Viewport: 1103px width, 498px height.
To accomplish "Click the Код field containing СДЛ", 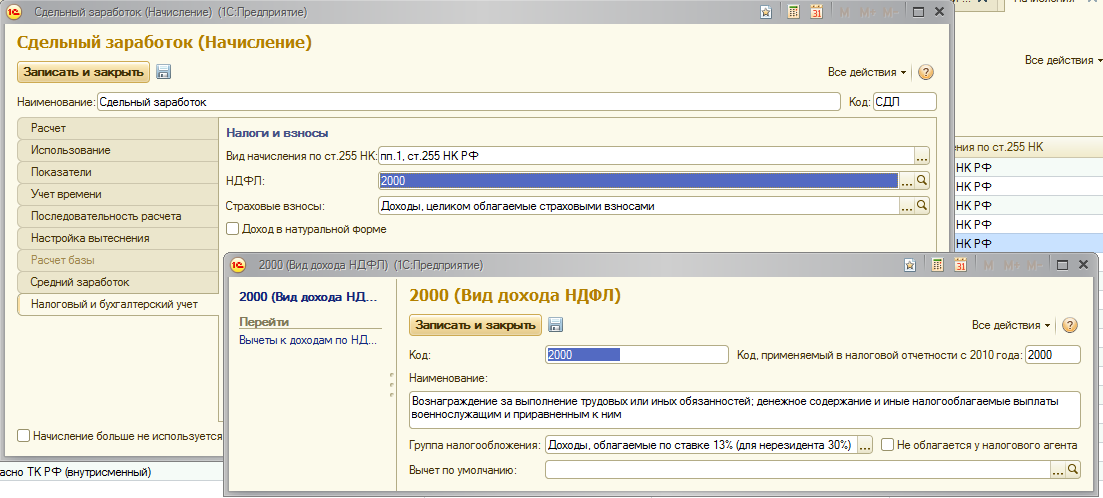I will [x=905, y=102].
